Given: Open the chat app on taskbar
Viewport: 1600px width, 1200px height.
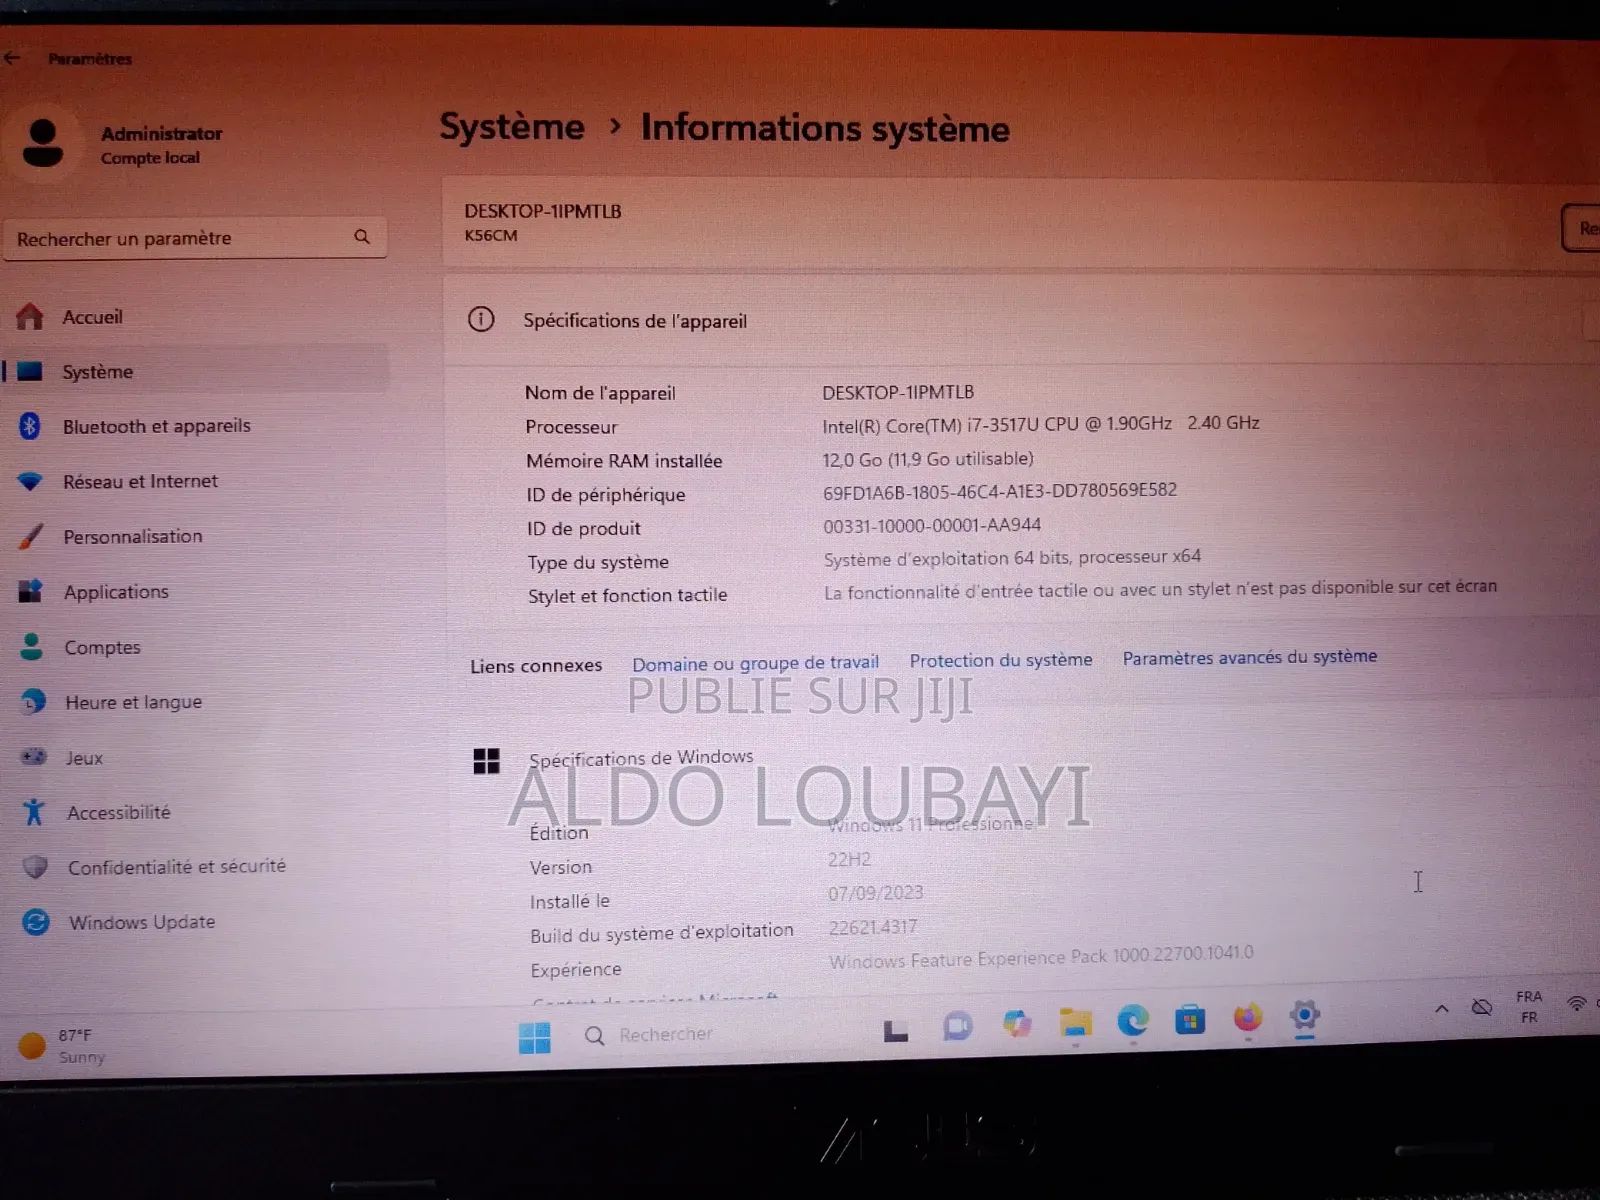Looking at the screenshot, I should pos(957,1026).
